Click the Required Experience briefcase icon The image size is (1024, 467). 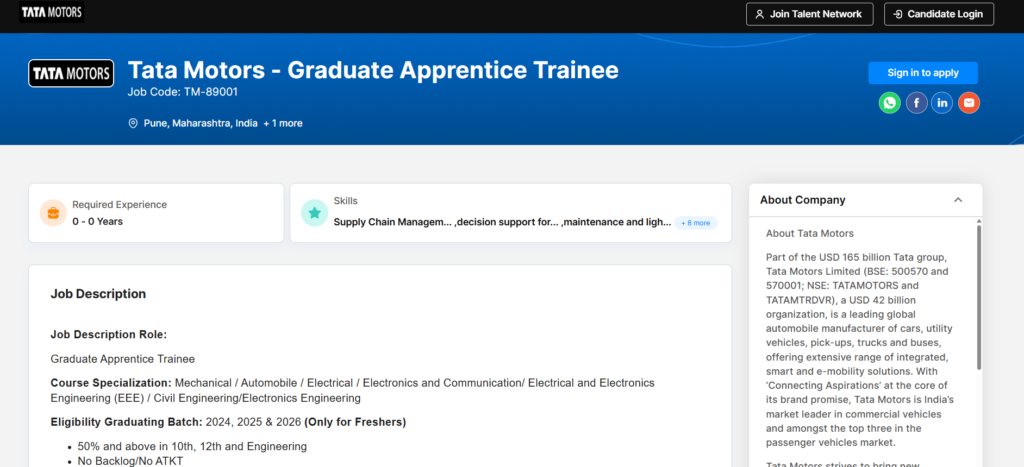pos(53,212)
